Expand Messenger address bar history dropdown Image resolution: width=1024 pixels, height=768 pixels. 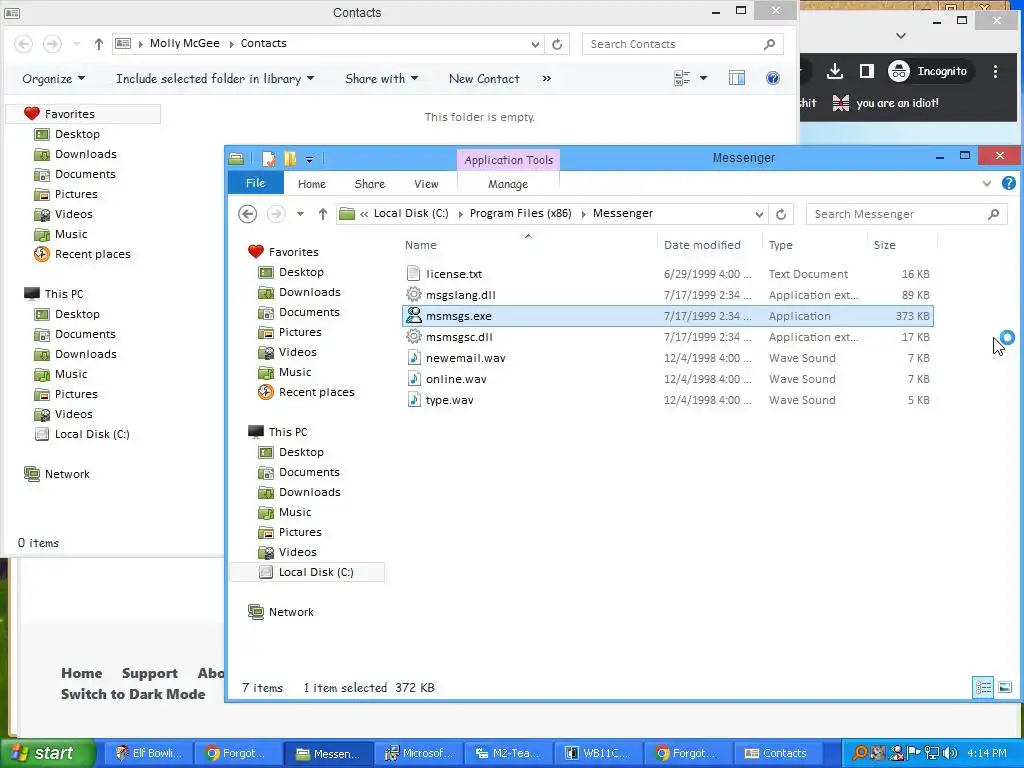click(x=759, y=214)
